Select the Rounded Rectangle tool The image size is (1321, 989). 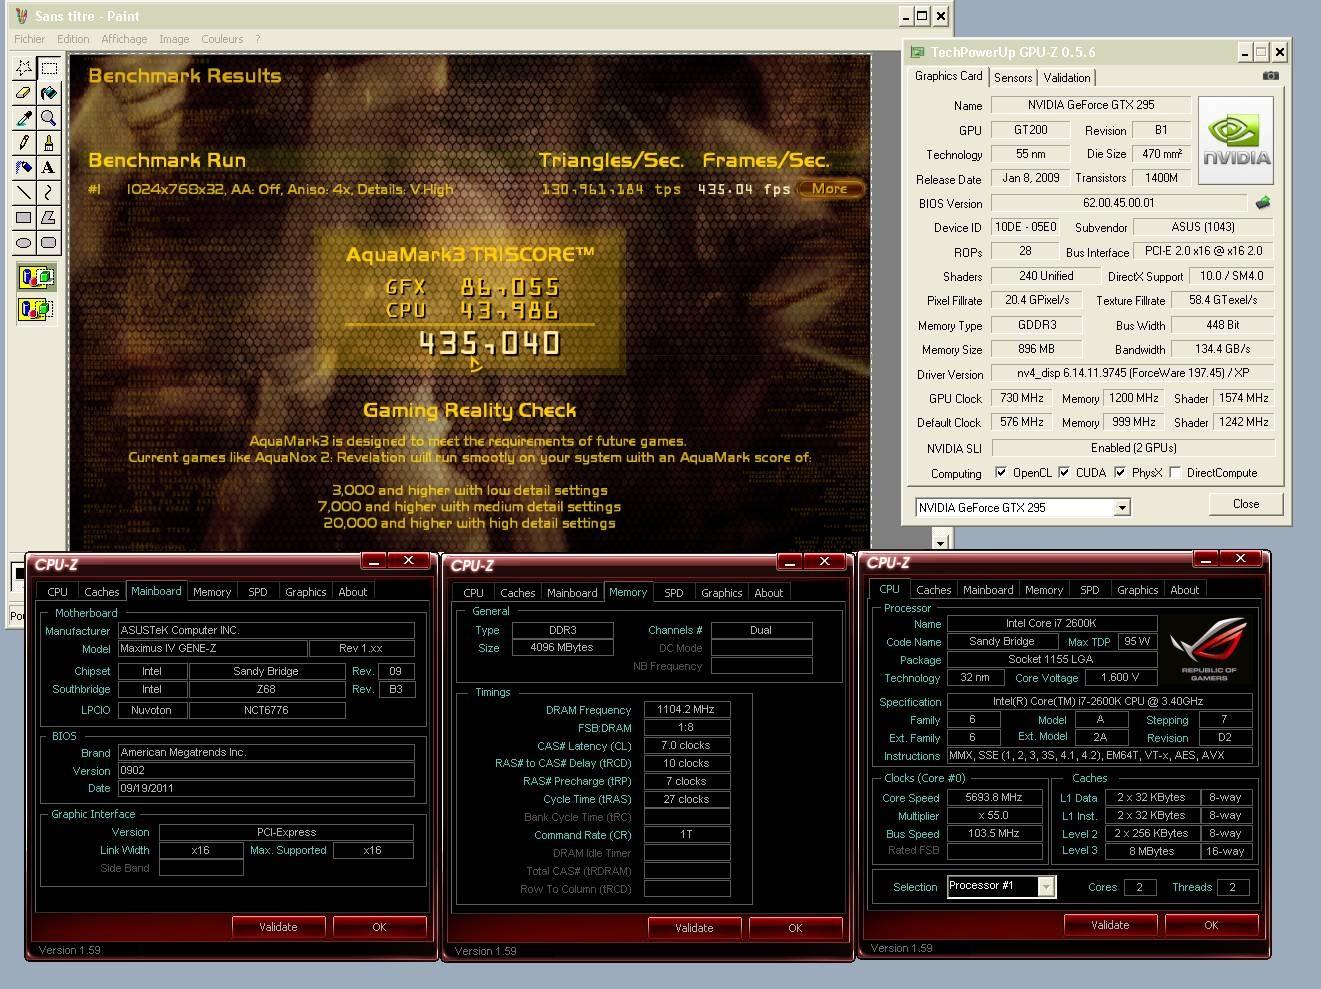pyautogui.click(x=49, y=243)
